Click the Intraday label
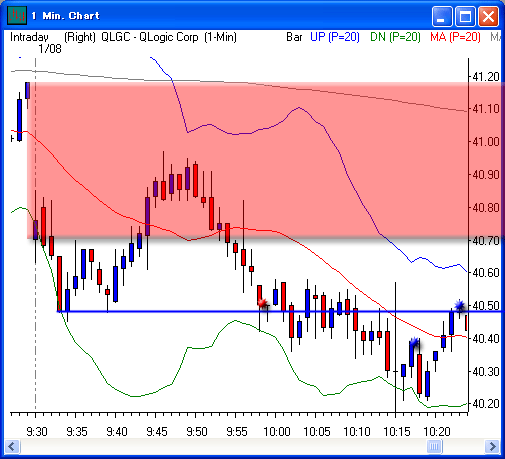505x459 pixels. pyautogui.click(x=29, y=37)
